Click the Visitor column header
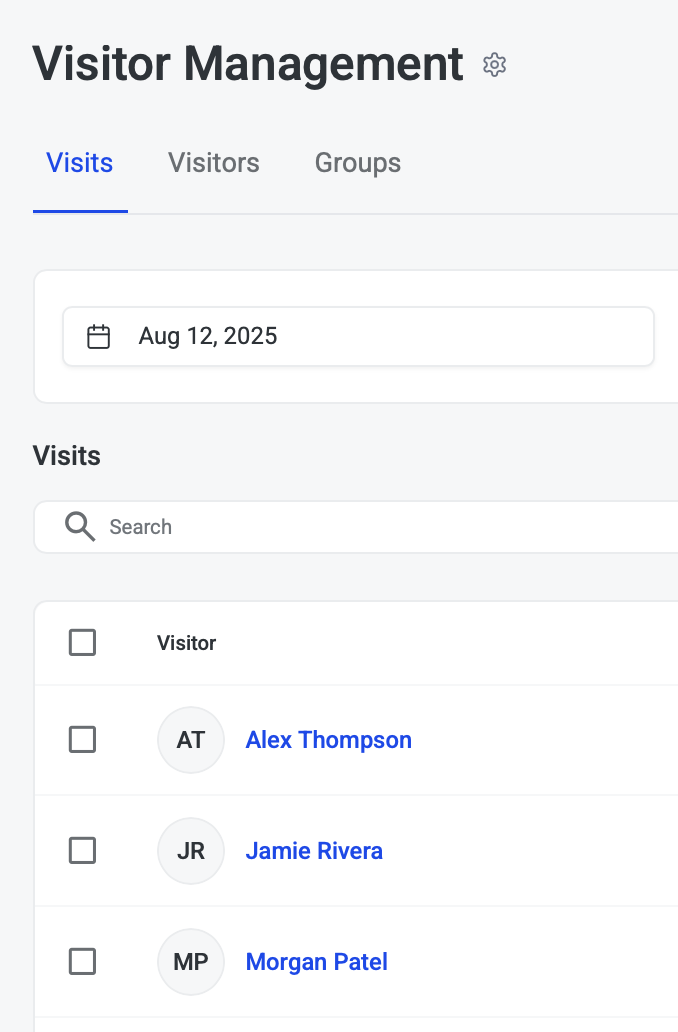Screen dimensions: 678x1032 tap(187, 643)
